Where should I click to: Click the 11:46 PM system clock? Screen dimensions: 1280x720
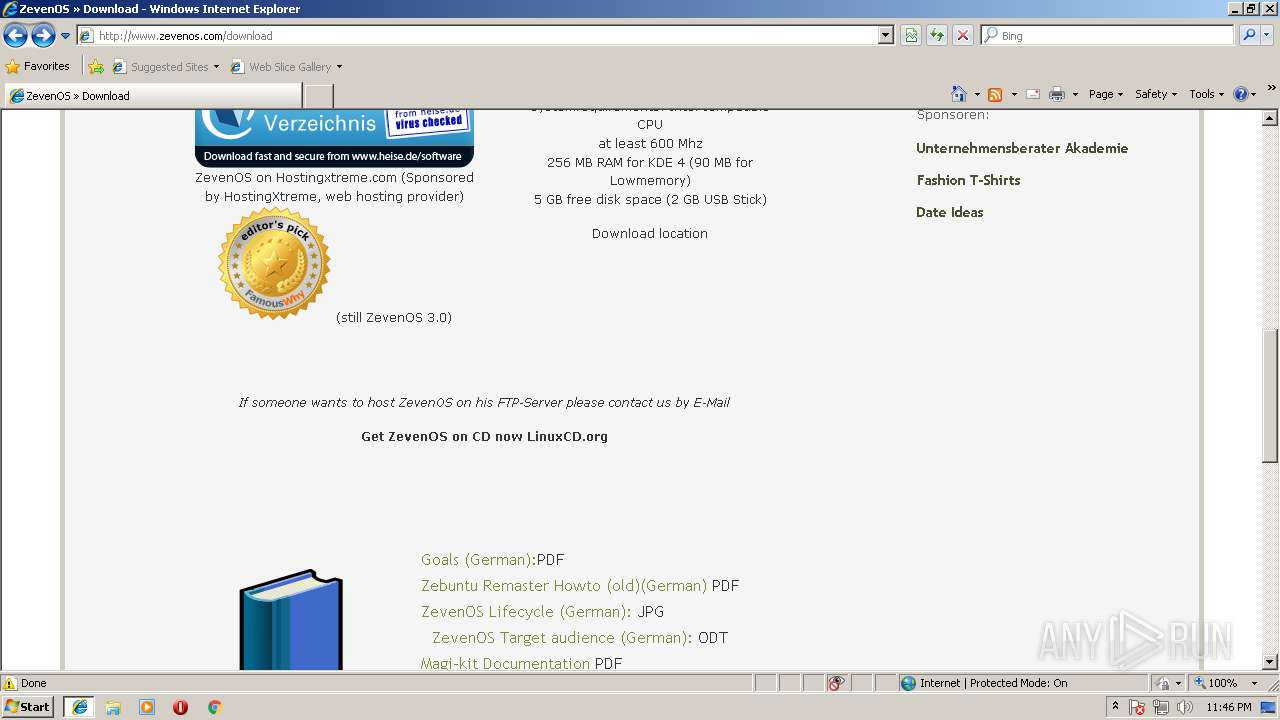1229,707
